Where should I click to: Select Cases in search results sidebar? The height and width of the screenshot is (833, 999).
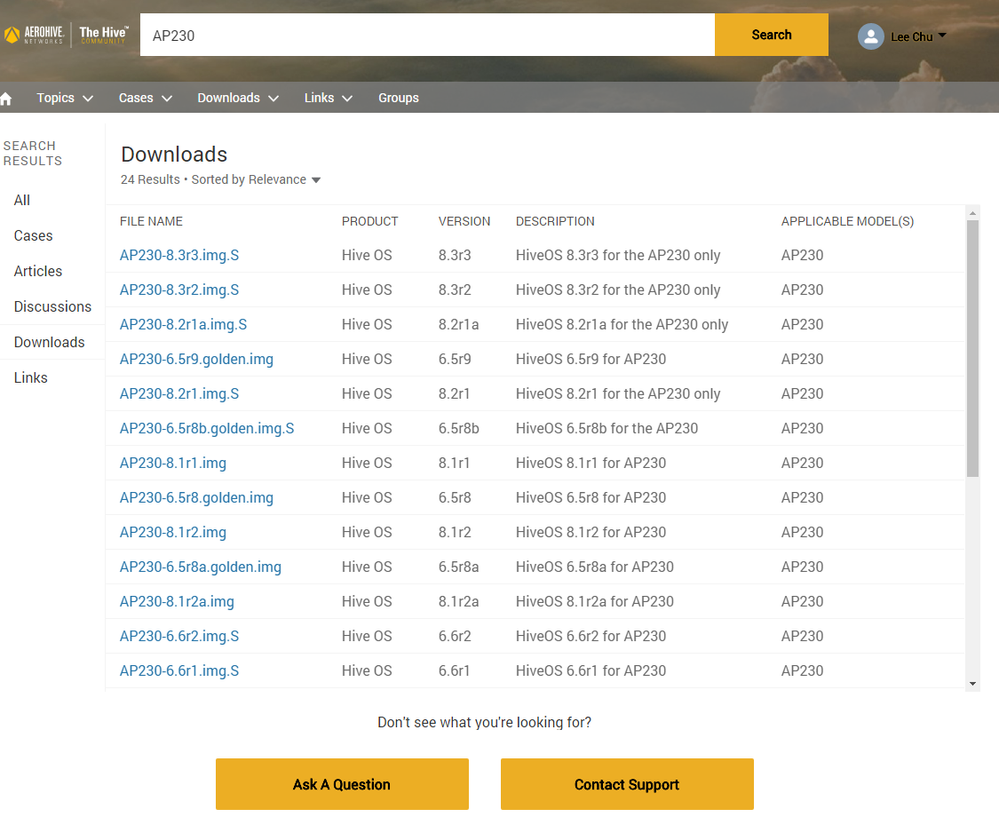pos(33,236)
